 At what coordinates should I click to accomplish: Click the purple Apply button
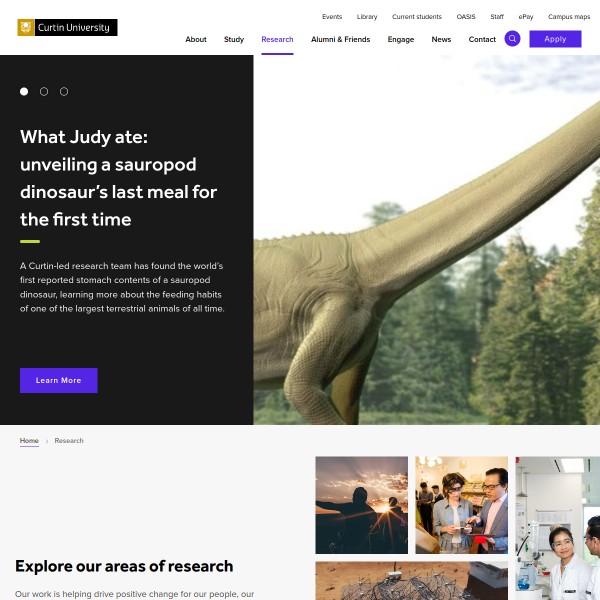point(555,39)
